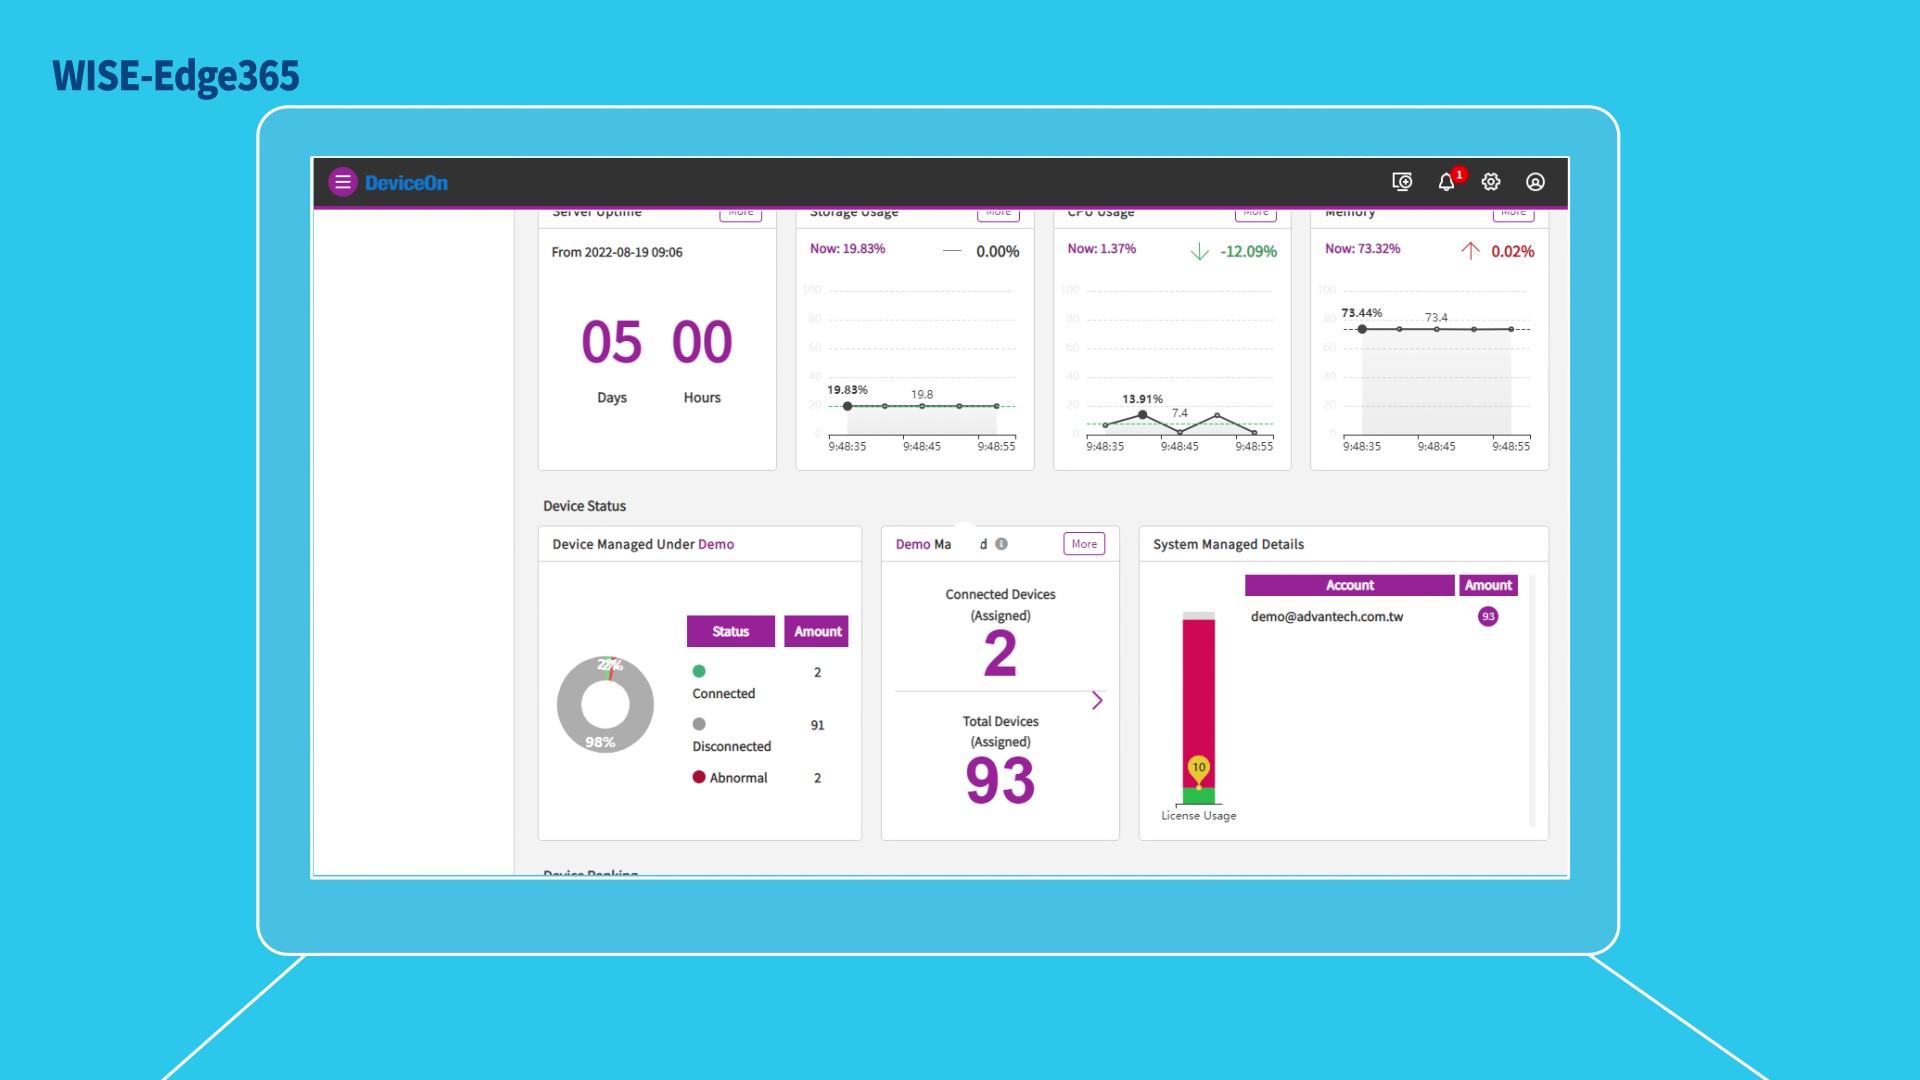Open the notifications bell icon
The width and height of the screenshot is (1920, 1080).
[1447, 182]
